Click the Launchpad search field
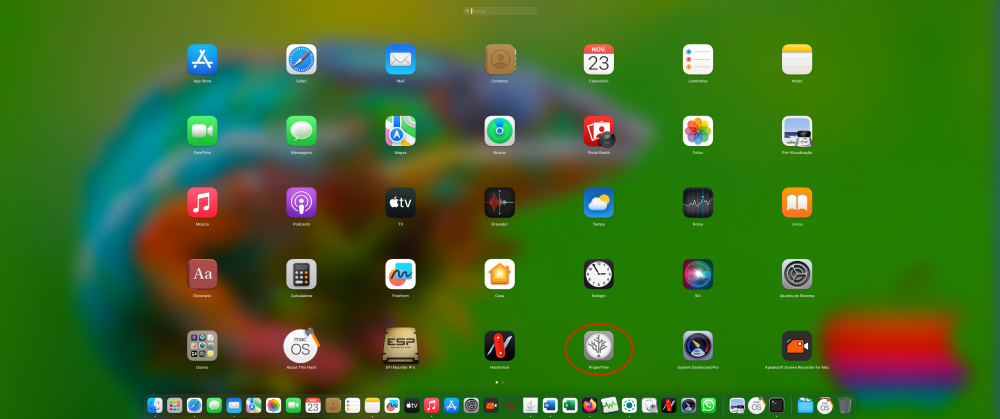The width and height of the screenshot is (1000, 419). pos(500,11)
